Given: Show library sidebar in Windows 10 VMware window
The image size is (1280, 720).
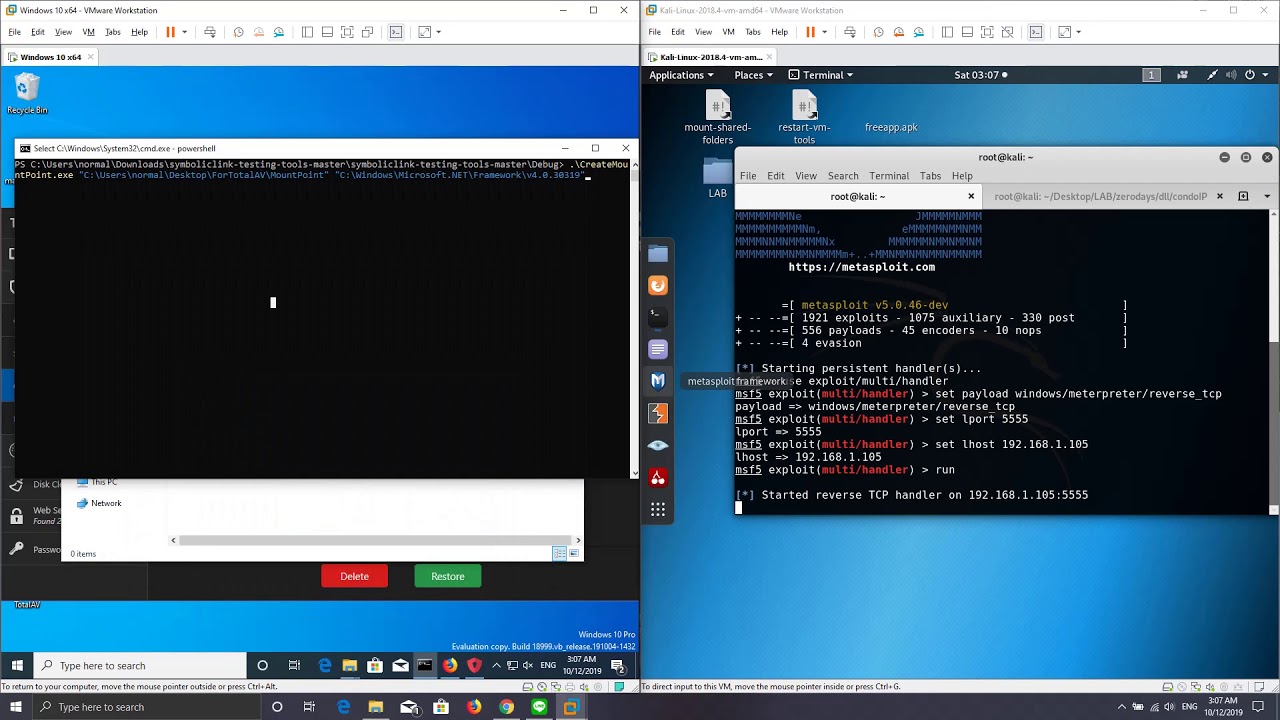Looking at the screenshot, I should click(x=307, y=32).
